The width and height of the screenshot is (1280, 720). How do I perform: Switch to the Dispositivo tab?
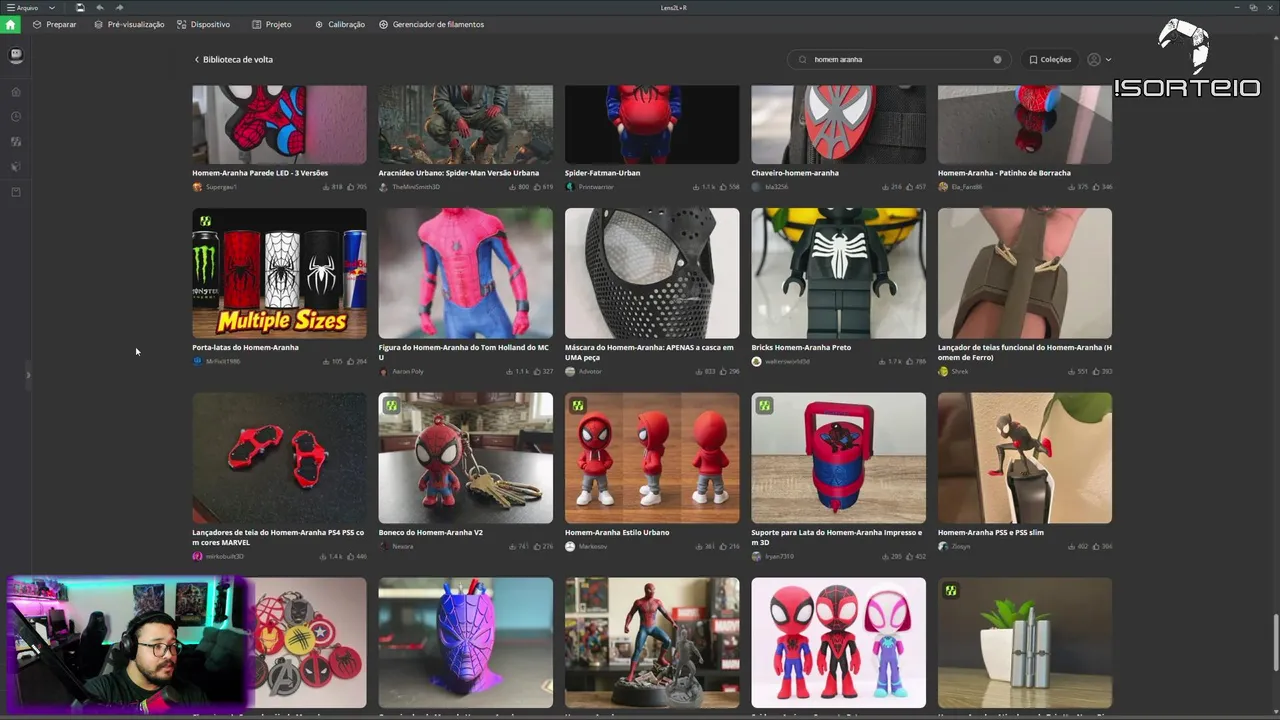tap(203, 24)
